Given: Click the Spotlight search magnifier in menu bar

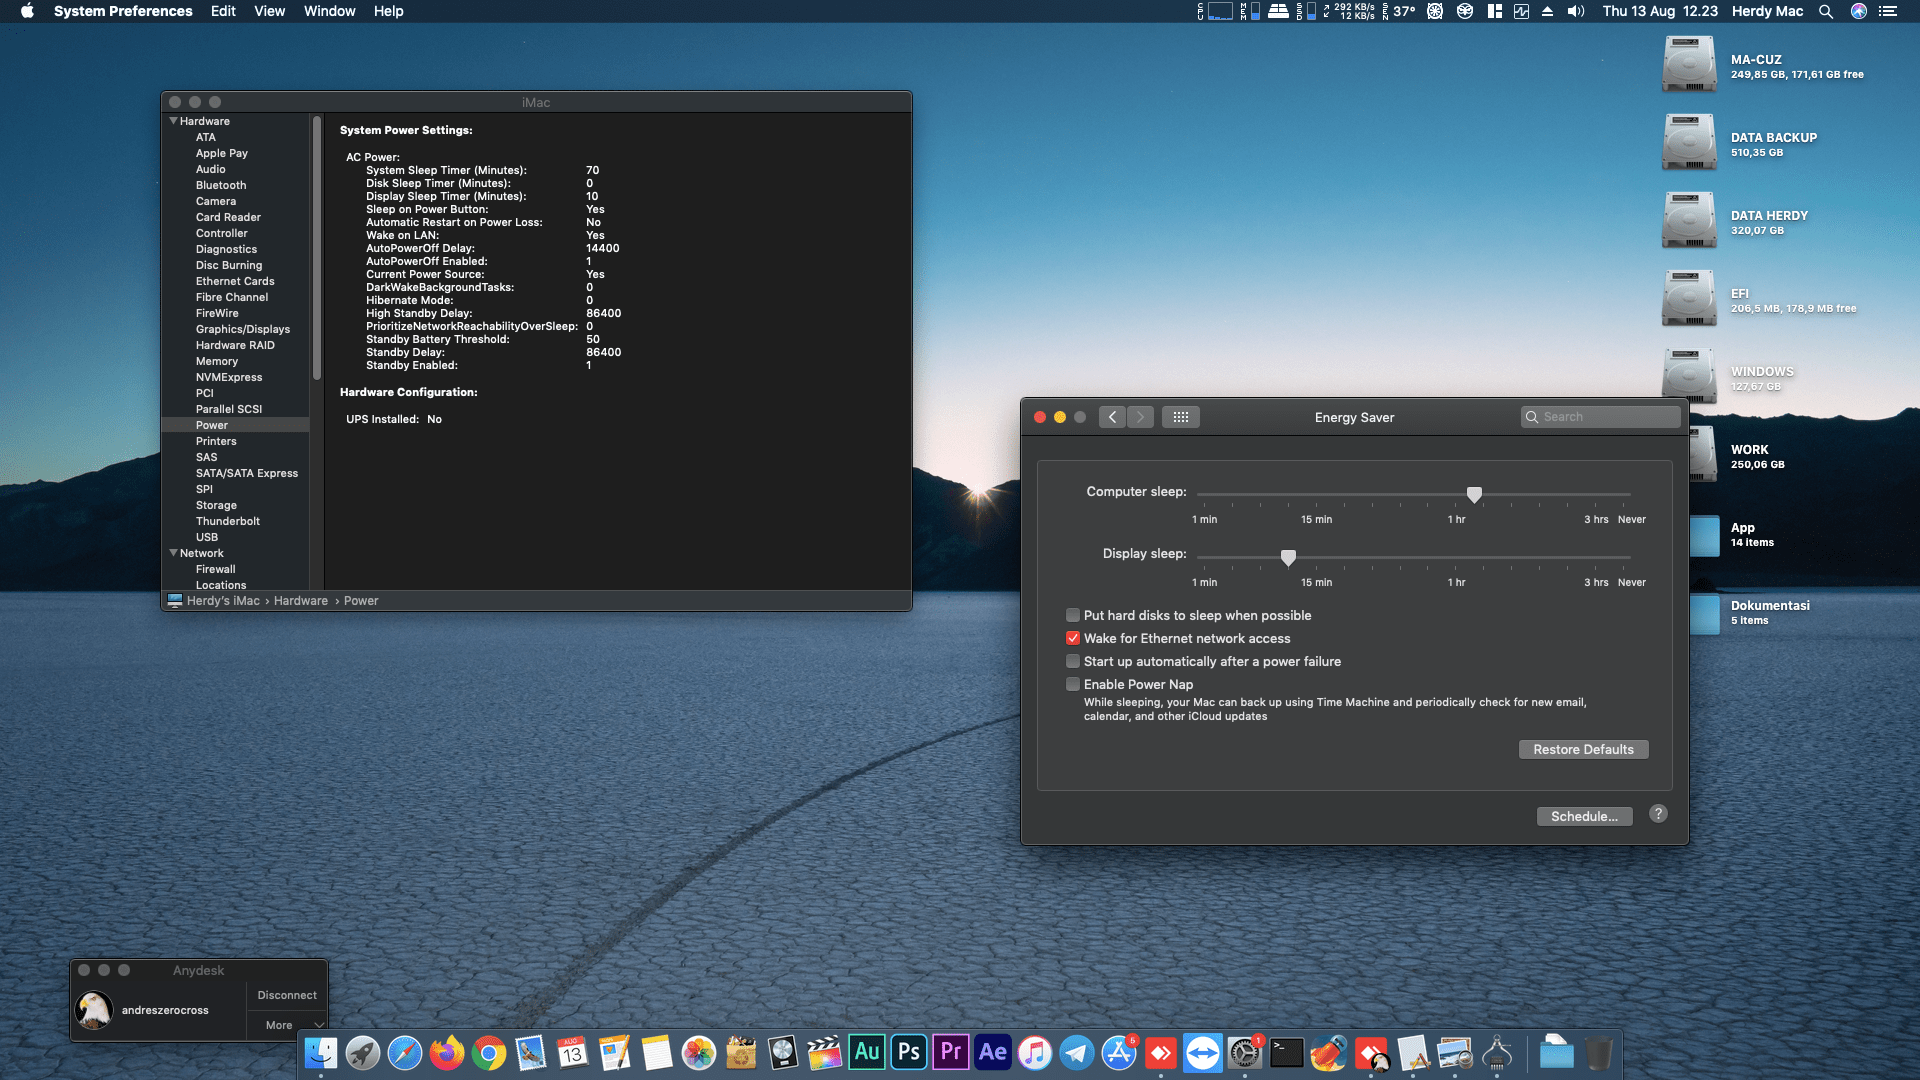Looking at the screenshot, I should pyautogui.click(x=1826, y=11).
